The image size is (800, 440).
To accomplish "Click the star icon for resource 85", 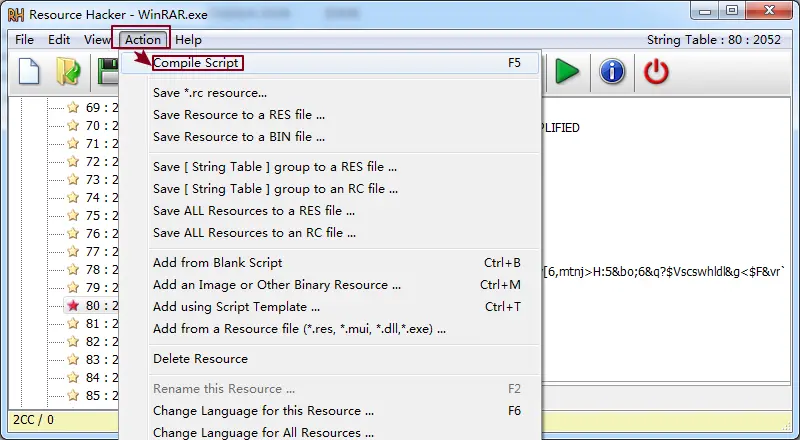I will (x=73, y=395).
